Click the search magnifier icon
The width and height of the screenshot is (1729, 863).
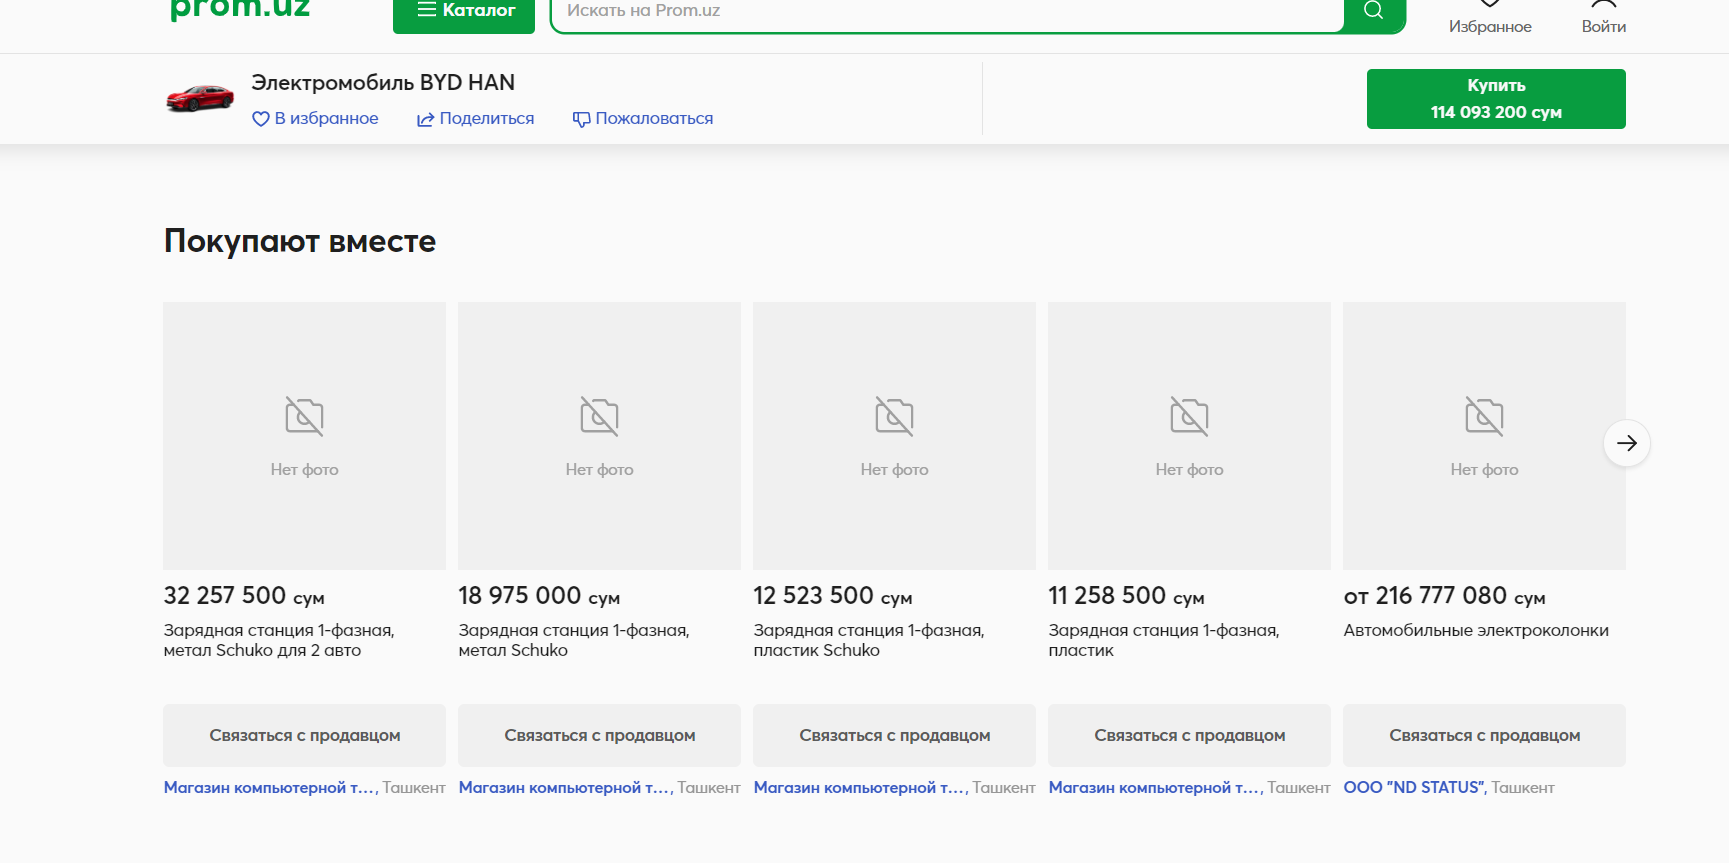[1374, 11]
